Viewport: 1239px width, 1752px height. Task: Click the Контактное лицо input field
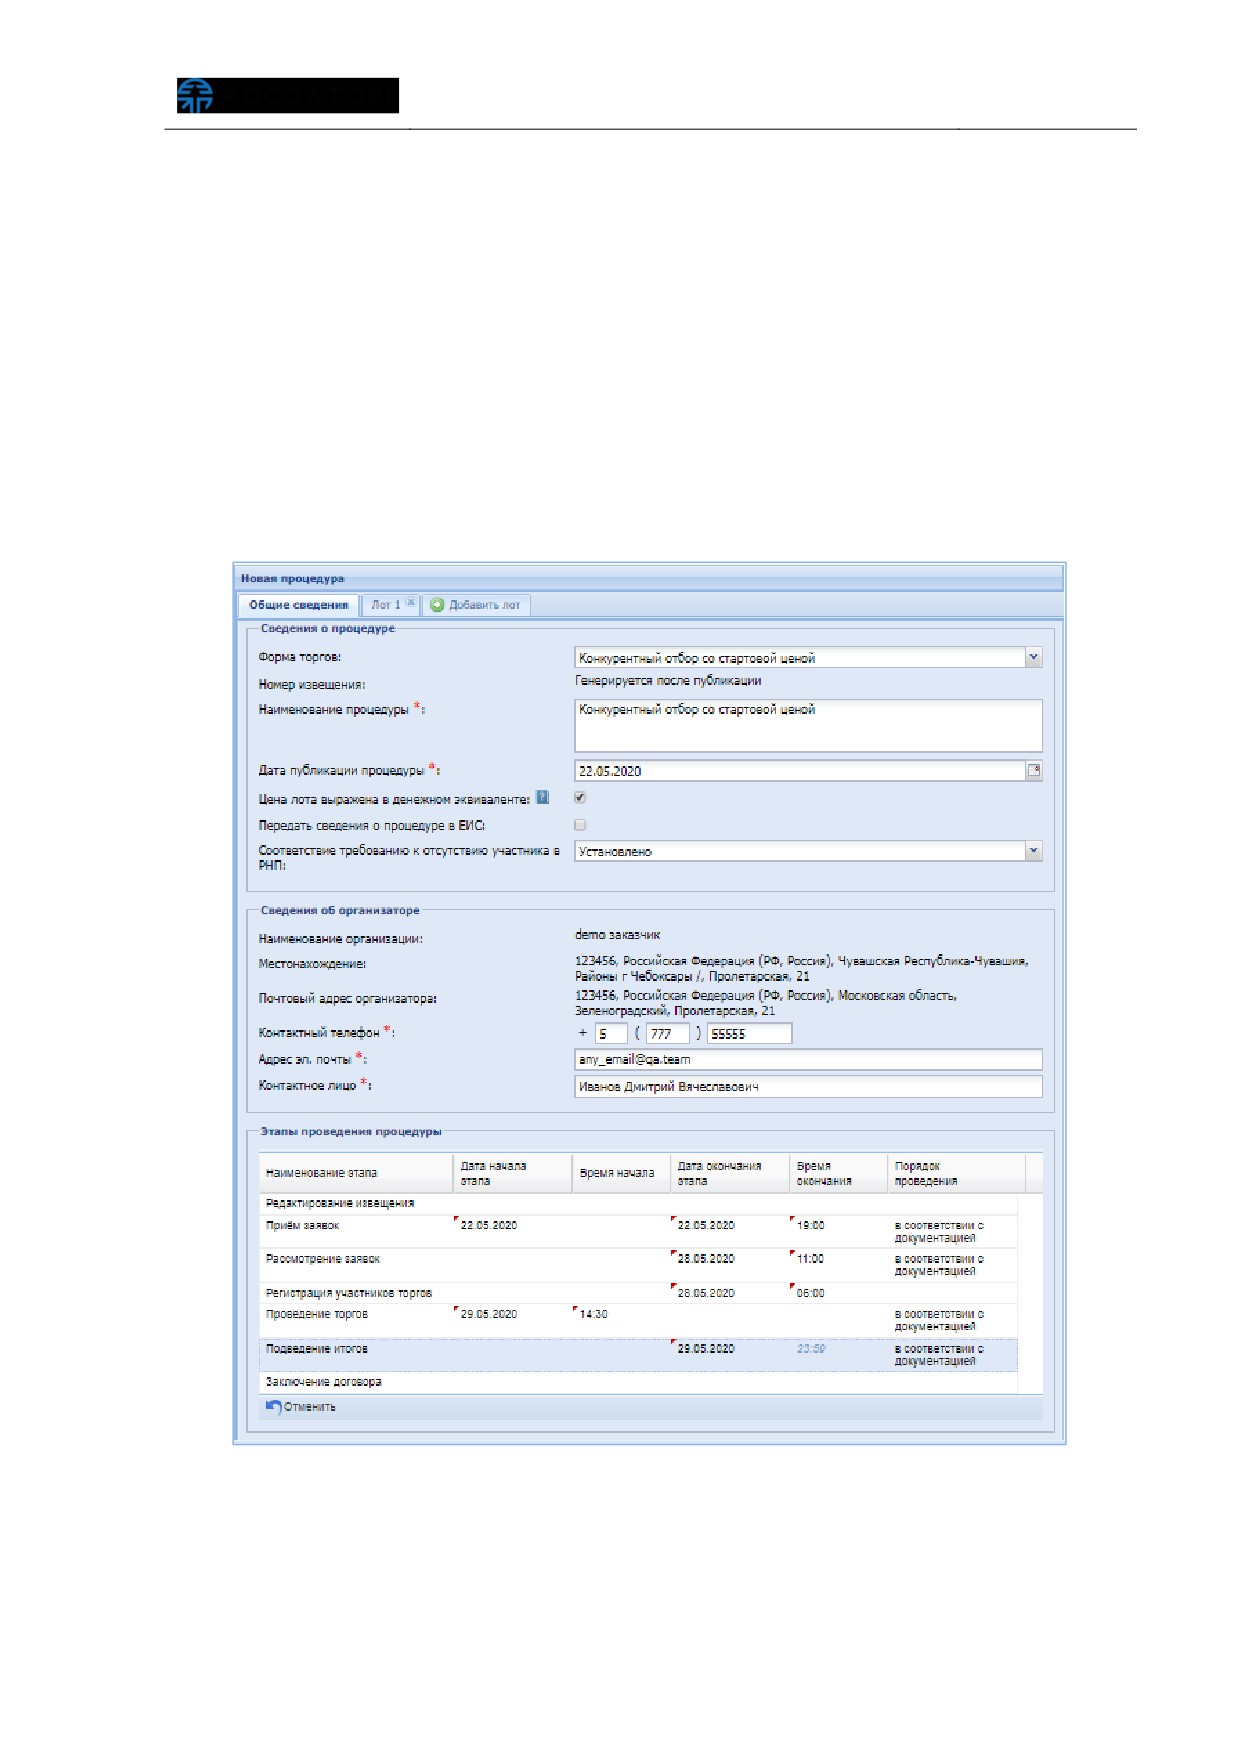[x=808, y=1086]
